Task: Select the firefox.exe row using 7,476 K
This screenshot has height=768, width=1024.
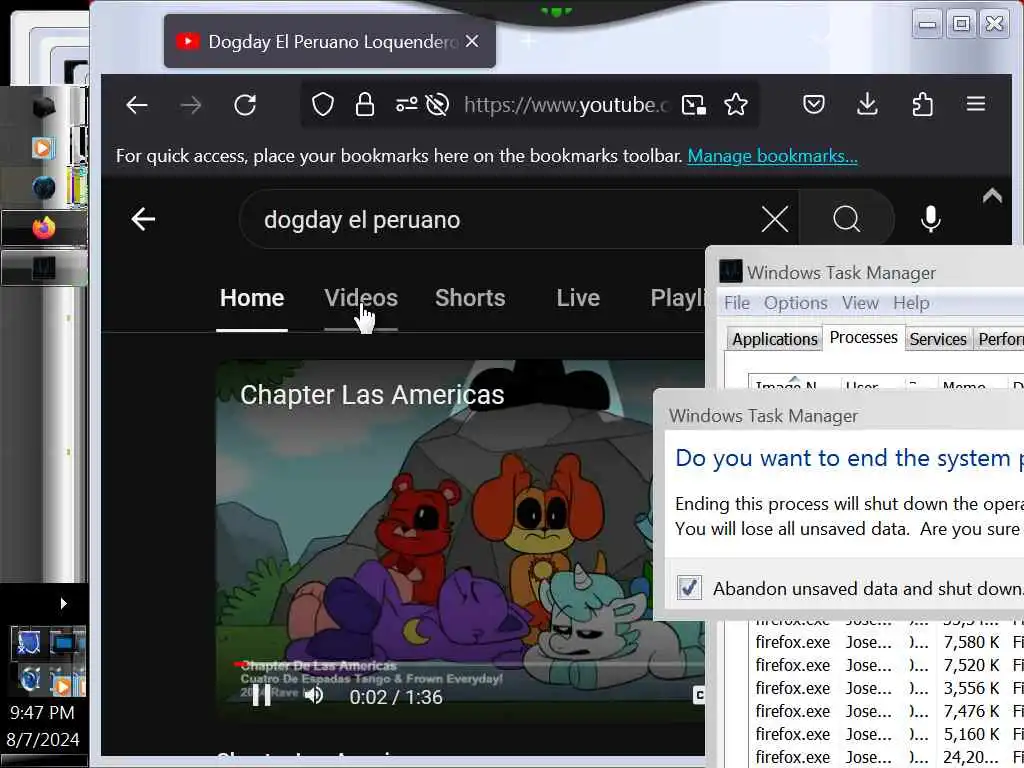Action: click(x=886, y=711)
